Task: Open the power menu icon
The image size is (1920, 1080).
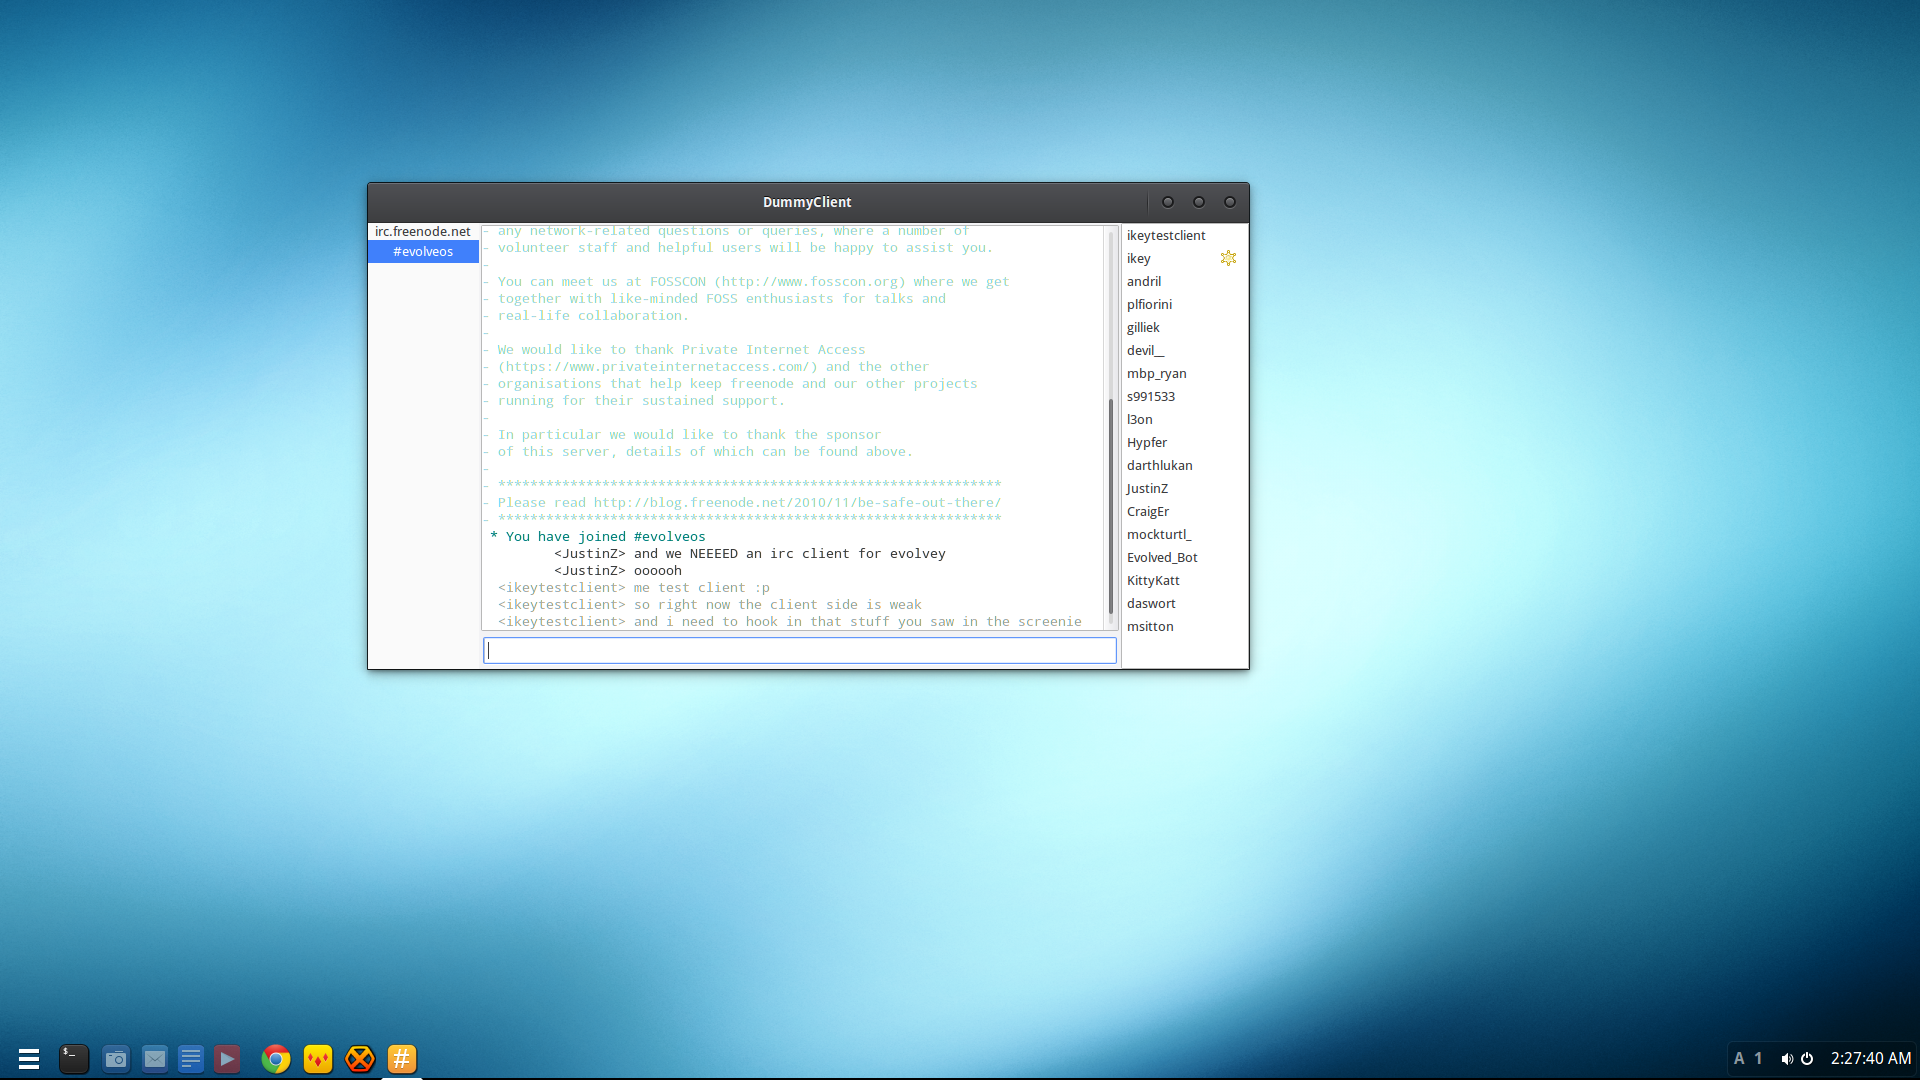Action: [1807, 1058]
